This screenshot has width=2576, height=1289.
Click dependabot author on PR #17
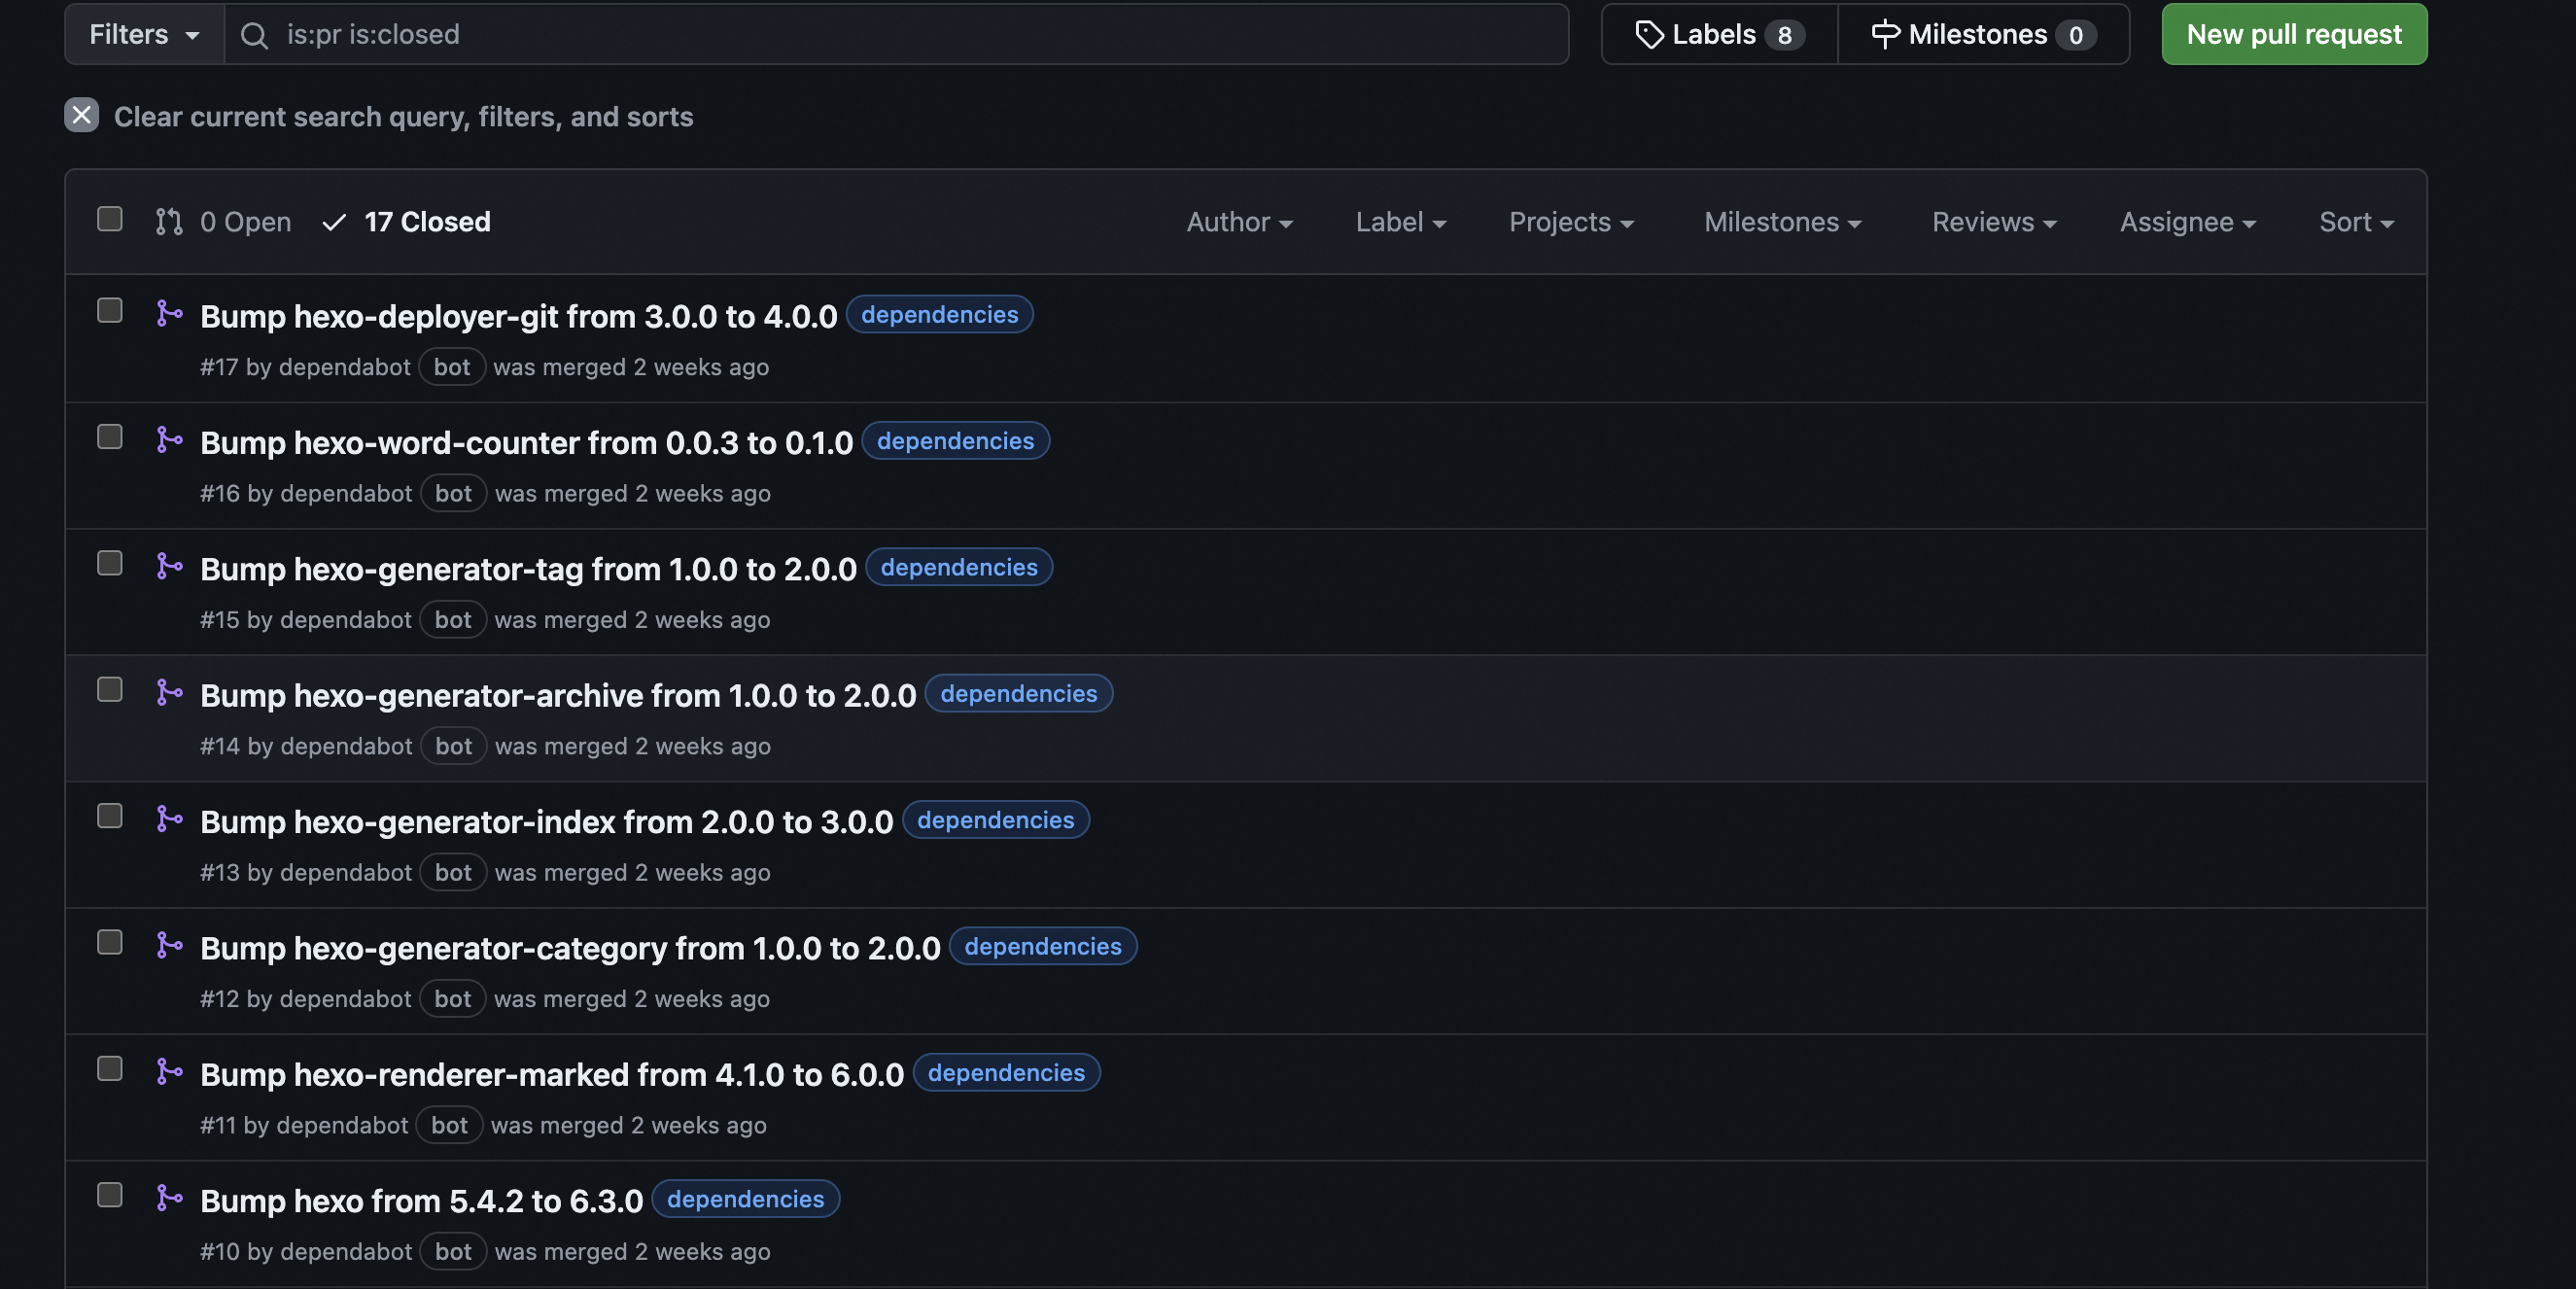click(x=344, y=367)
